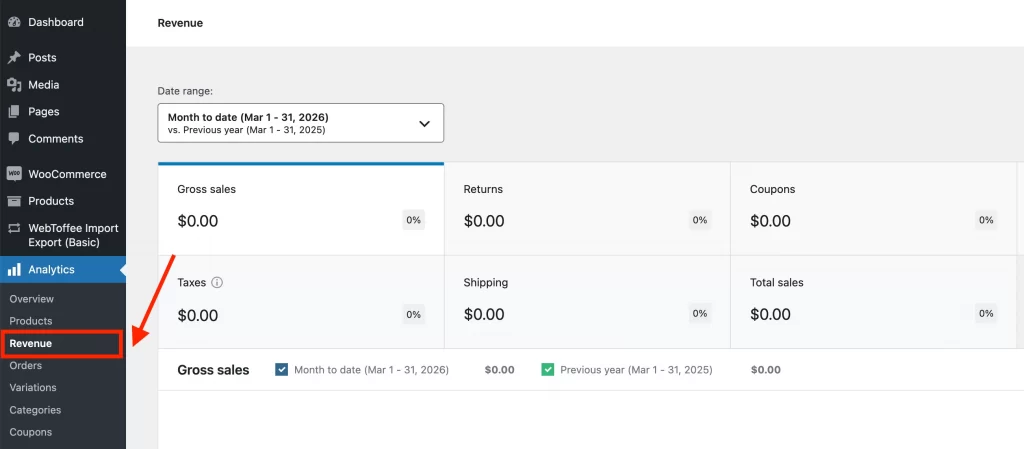The image size is (1024, 449).
Task: Click the Revenue page heading
Action: [x=180, y=23]
